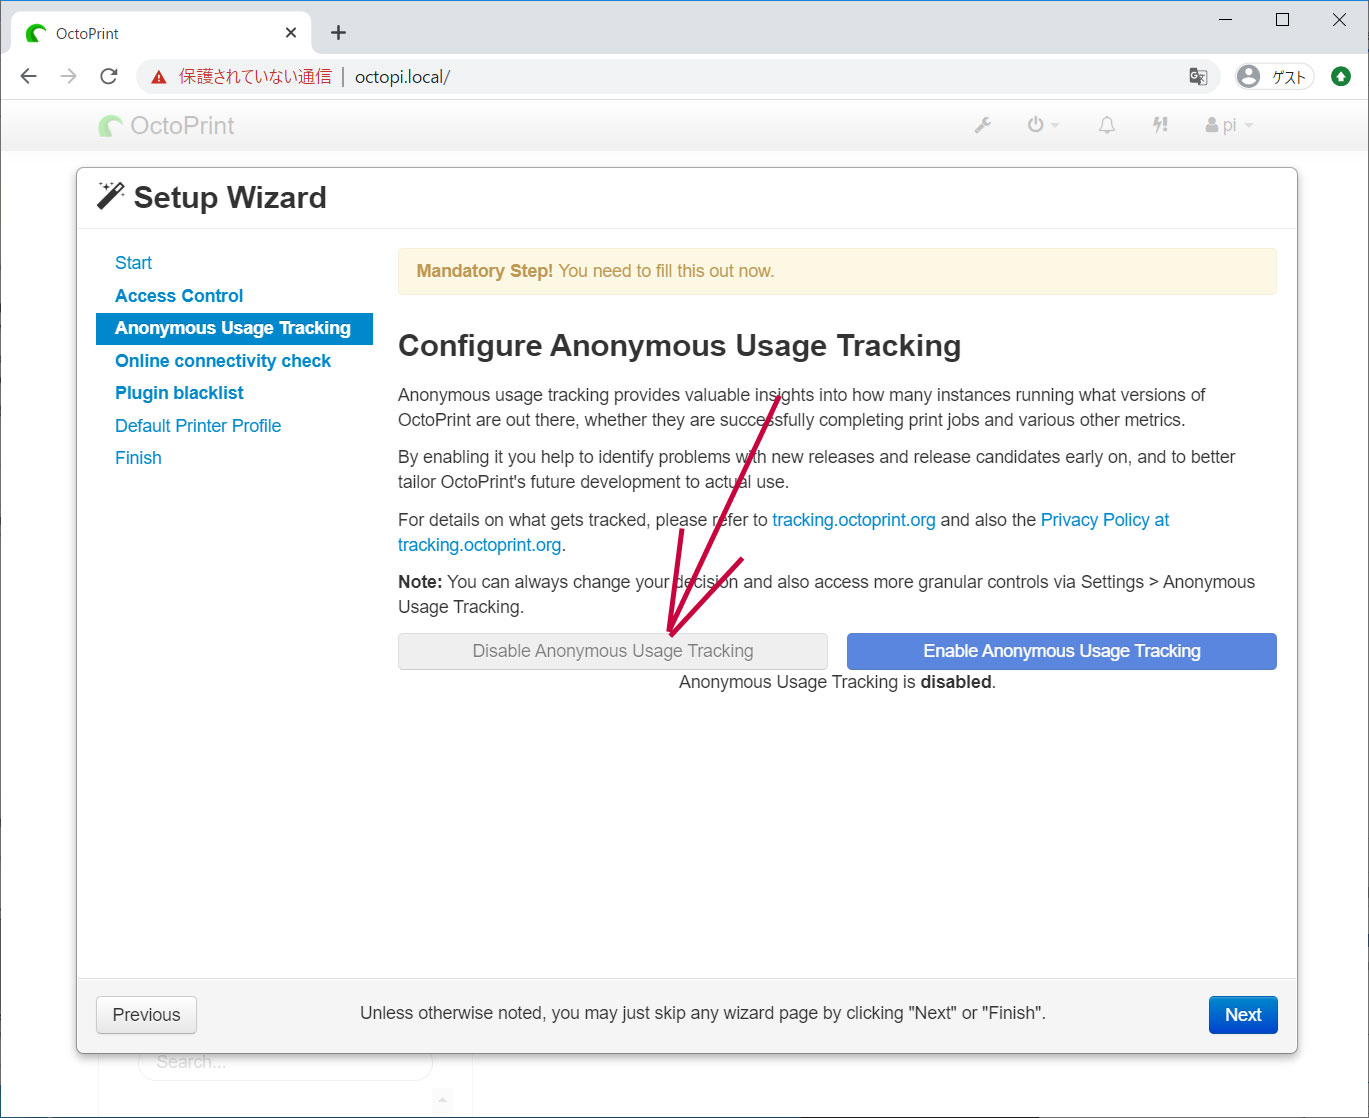Go back with browser back arrow

[x=29, y=77]
